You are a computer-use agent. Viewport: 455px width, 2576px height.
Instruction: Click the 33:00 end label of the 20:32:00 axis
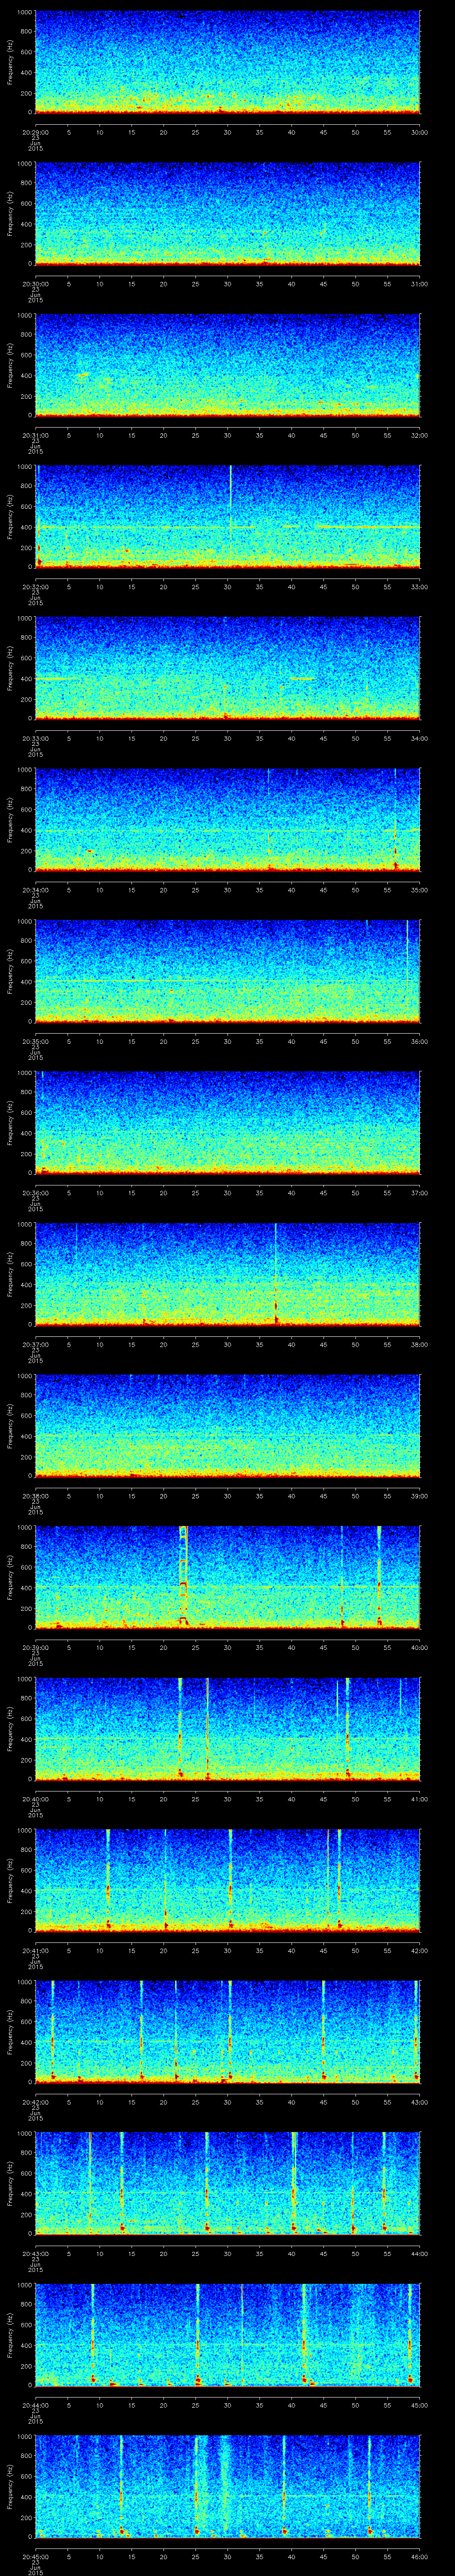pos(419,586)
